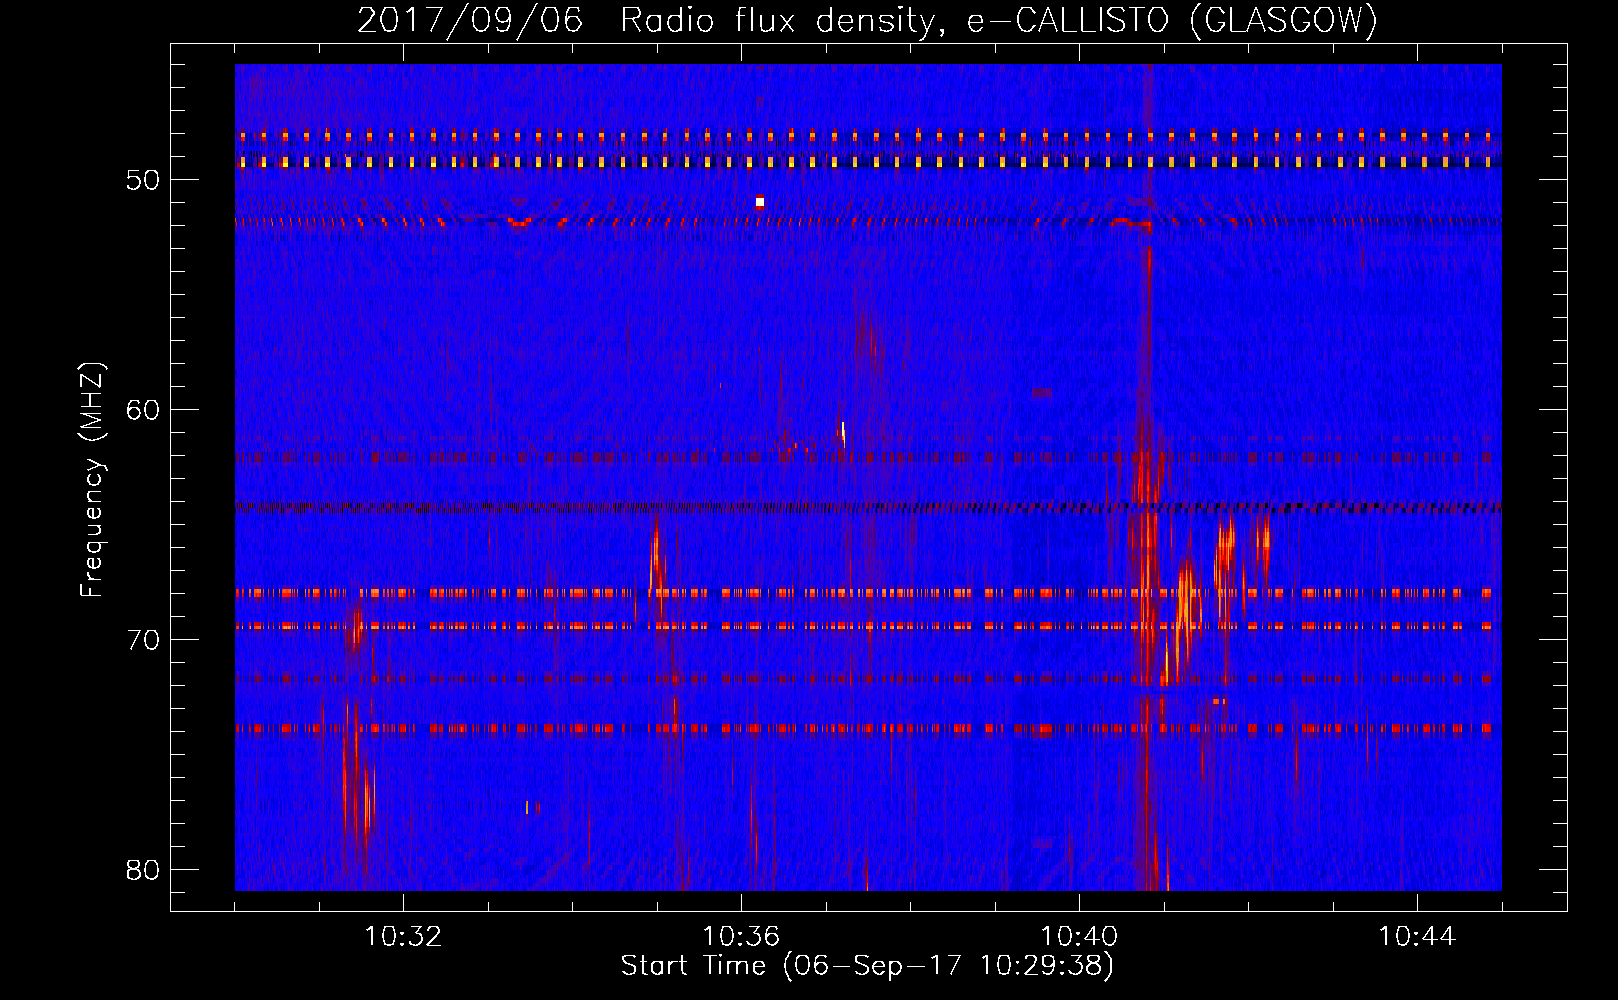Viewport: 1618px width, 1000px height.
Task: Click the plot title "2017/09/06 Radio flux density, e-CALLISTO (GLASGOW)"
Action: 867,20
